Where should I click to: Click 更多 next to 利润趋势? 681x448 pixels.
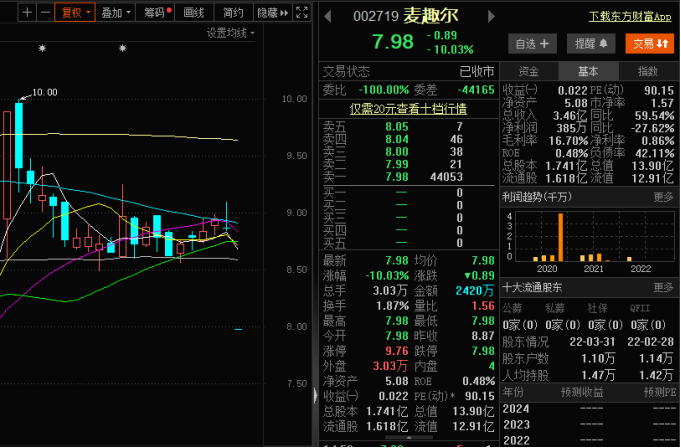click(x=664, y=198)
